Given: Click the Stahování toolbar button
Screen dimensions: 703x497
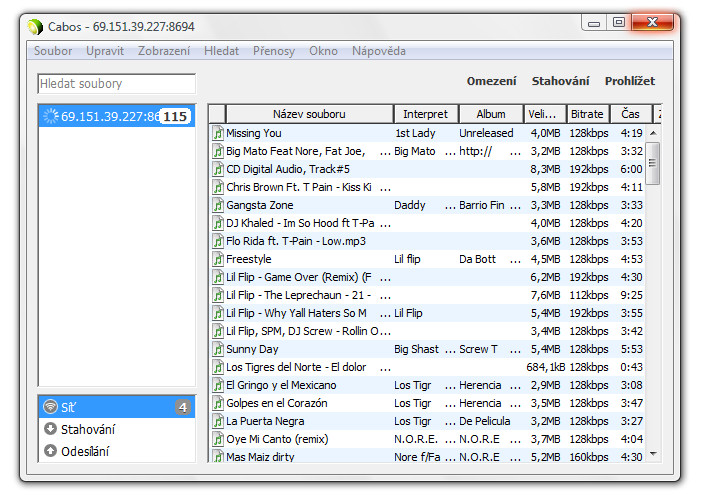Looking at the screenshot, I should tap(560, 81).
